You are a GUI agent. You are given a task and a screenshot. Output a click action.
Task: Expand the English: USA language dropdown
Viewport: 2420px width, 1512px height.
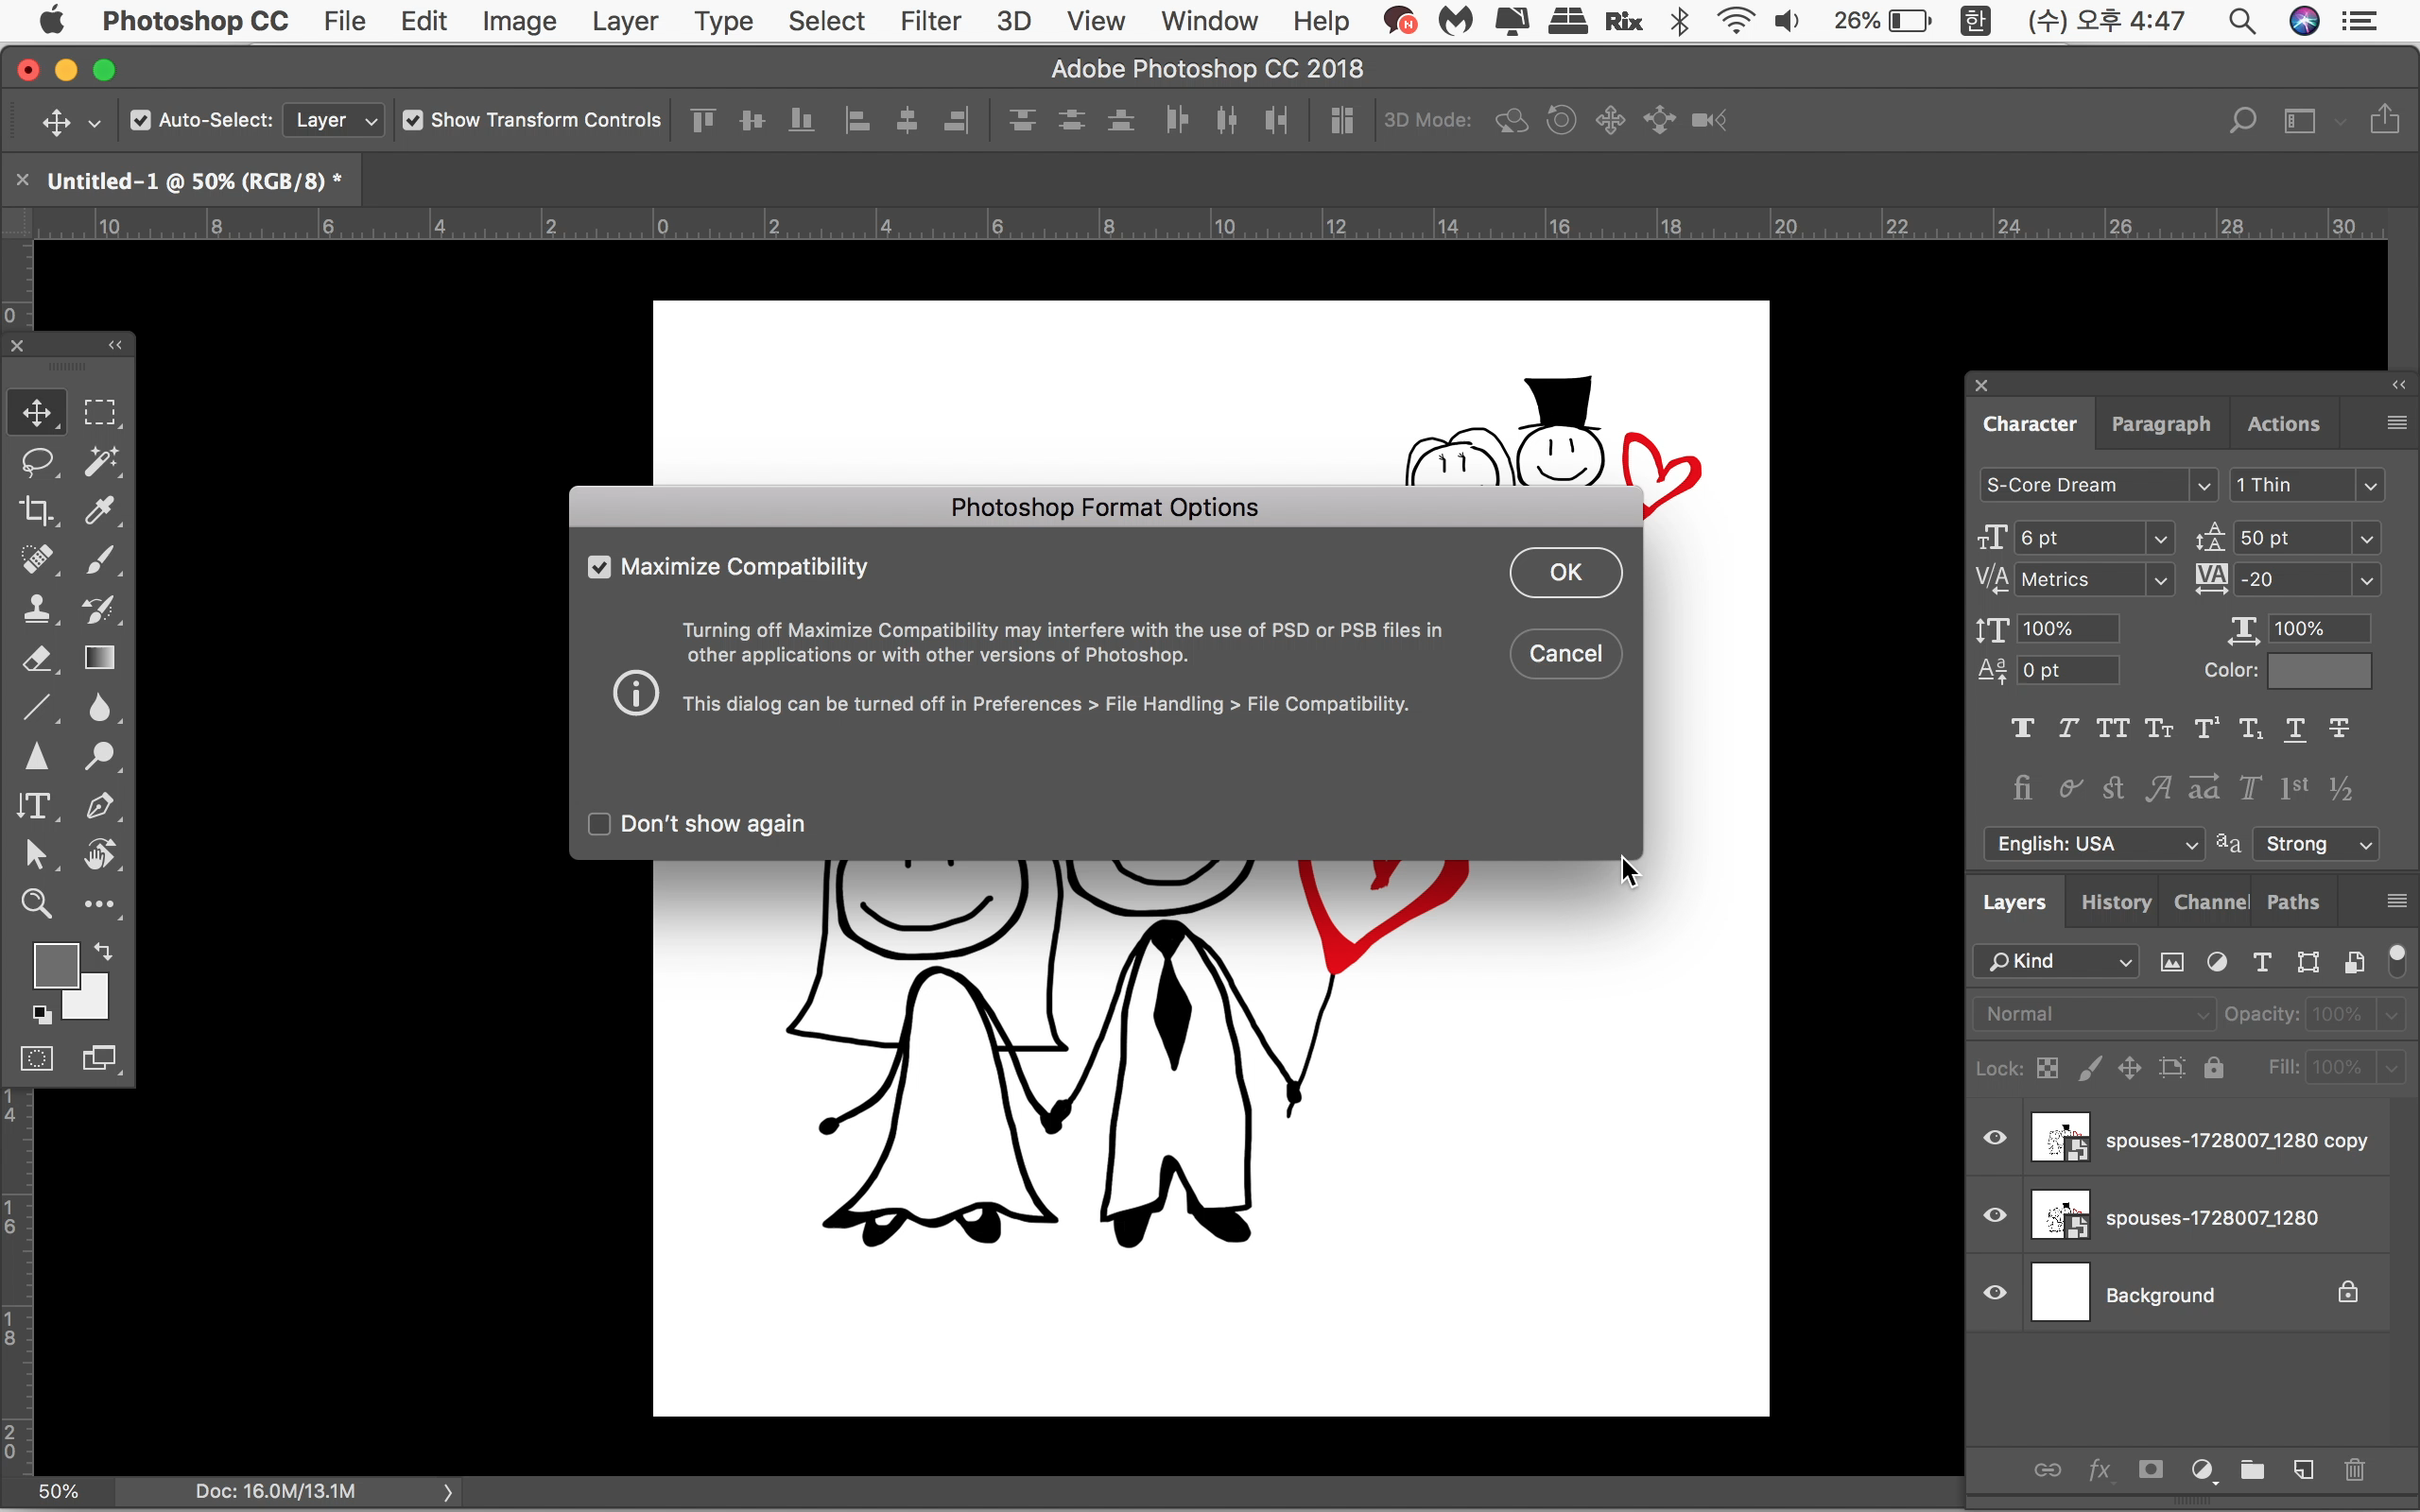tap(2094, 844)
